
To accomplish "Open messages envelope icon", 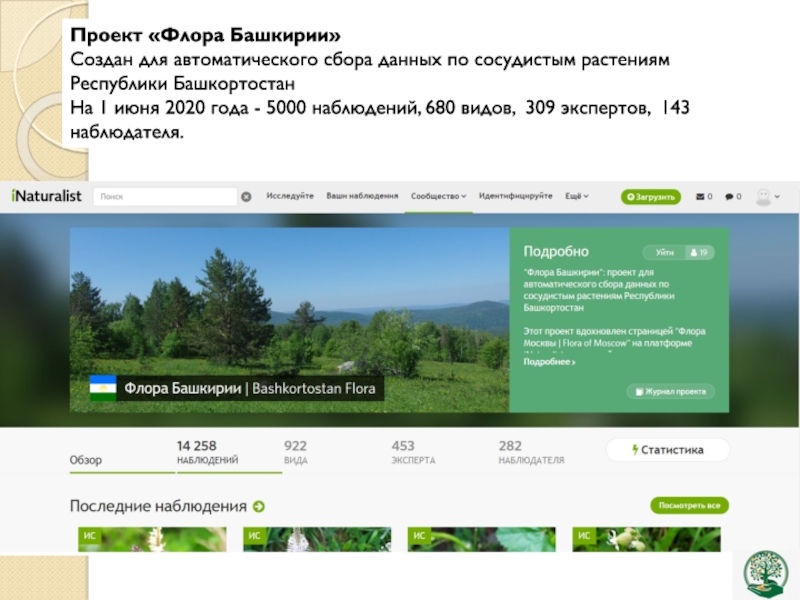I will click(x=703, y=197).
